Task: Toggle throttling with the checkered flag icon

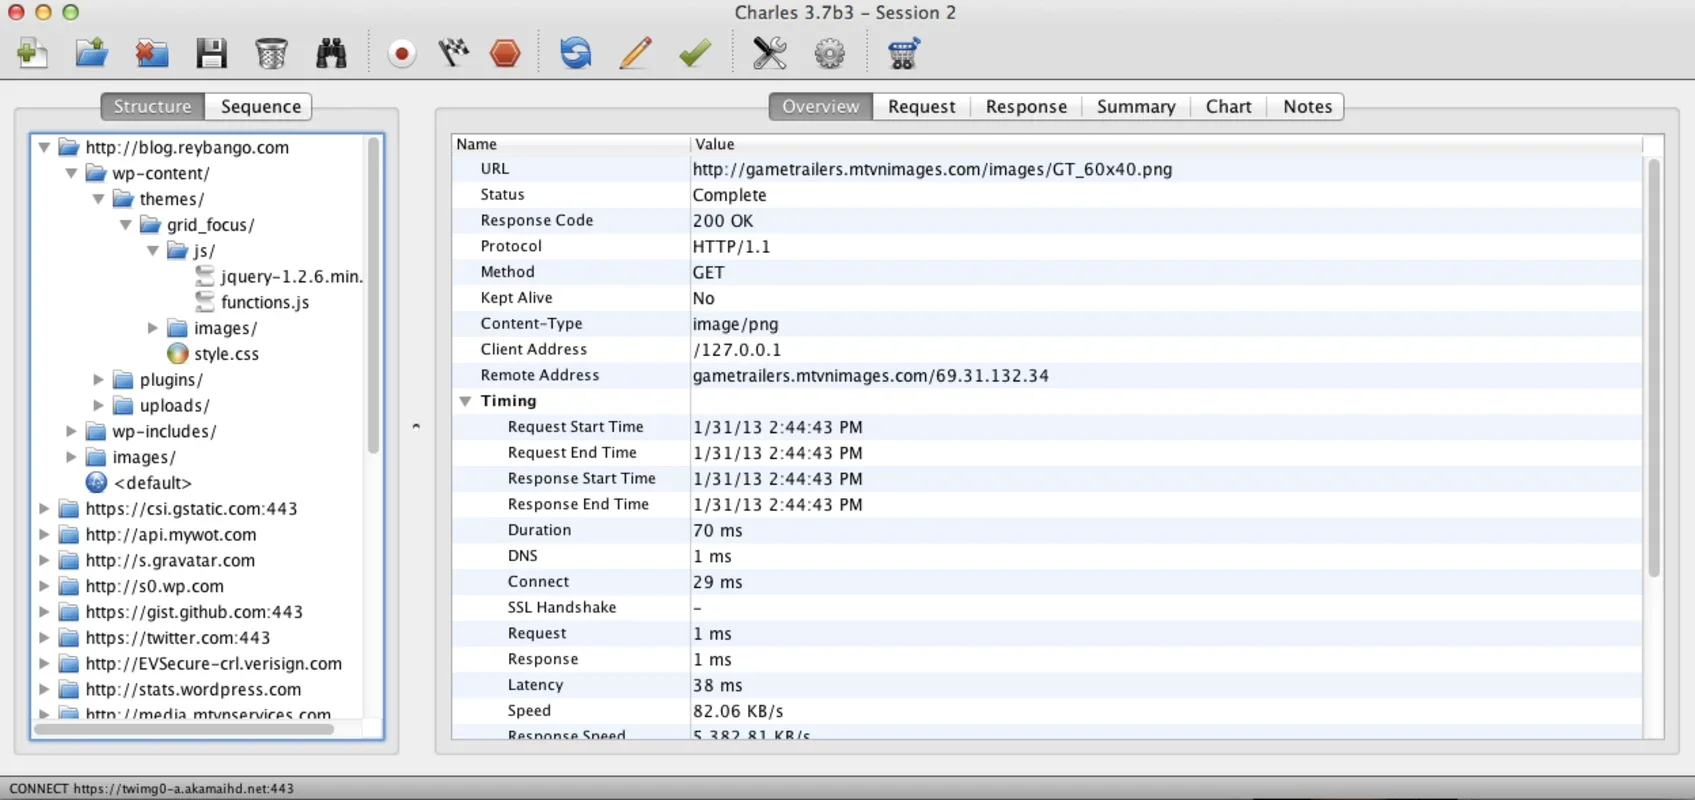Action: (x=453, y=53)
